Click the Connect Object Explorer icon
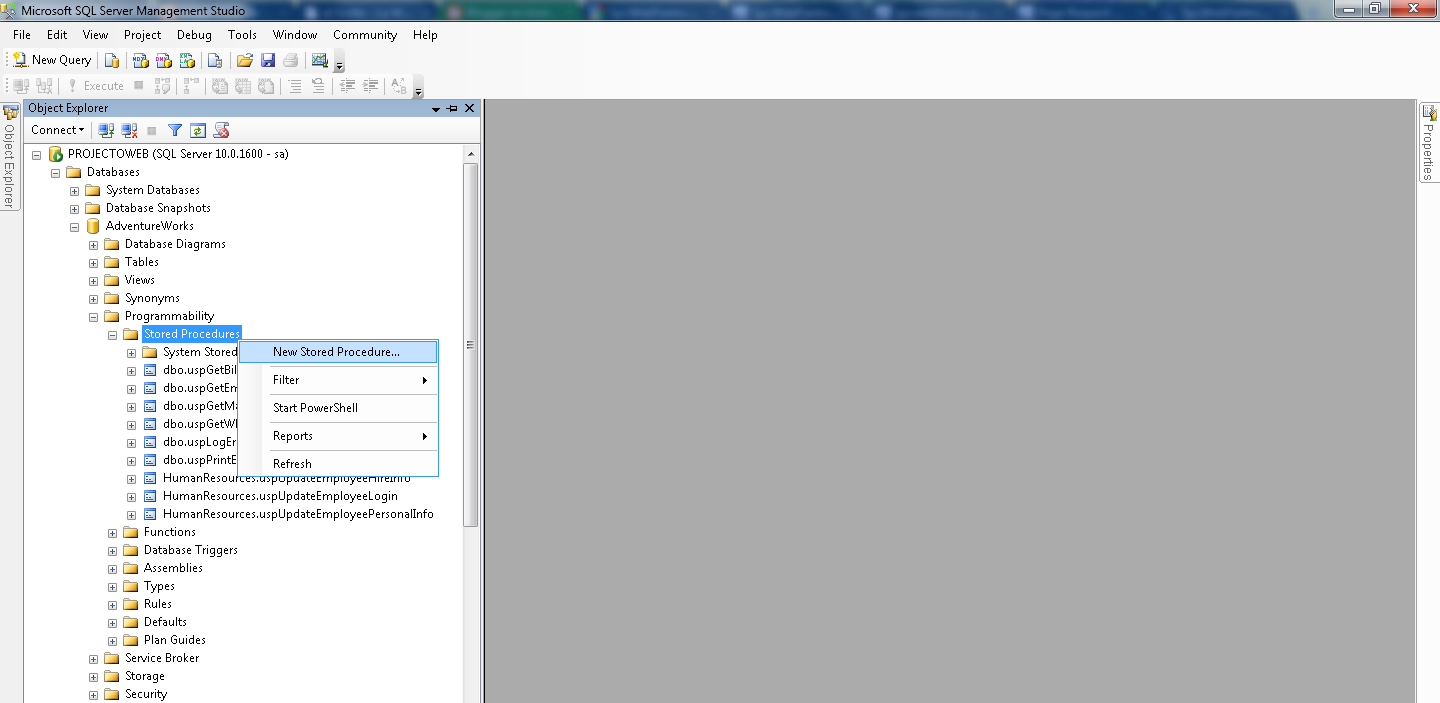 pos(106,130)
